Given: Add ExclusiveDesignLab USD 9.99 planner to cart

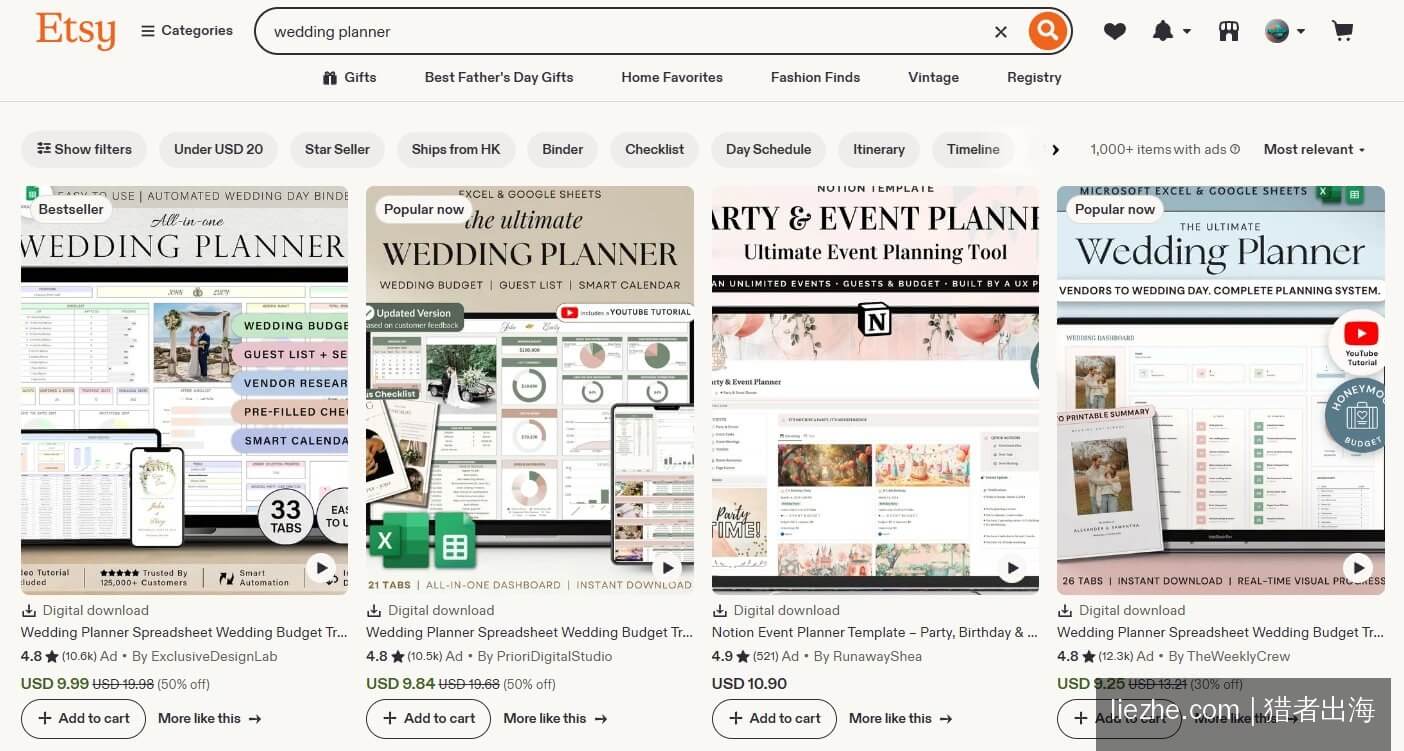Looking at the screenshot, I should (83, 718).
